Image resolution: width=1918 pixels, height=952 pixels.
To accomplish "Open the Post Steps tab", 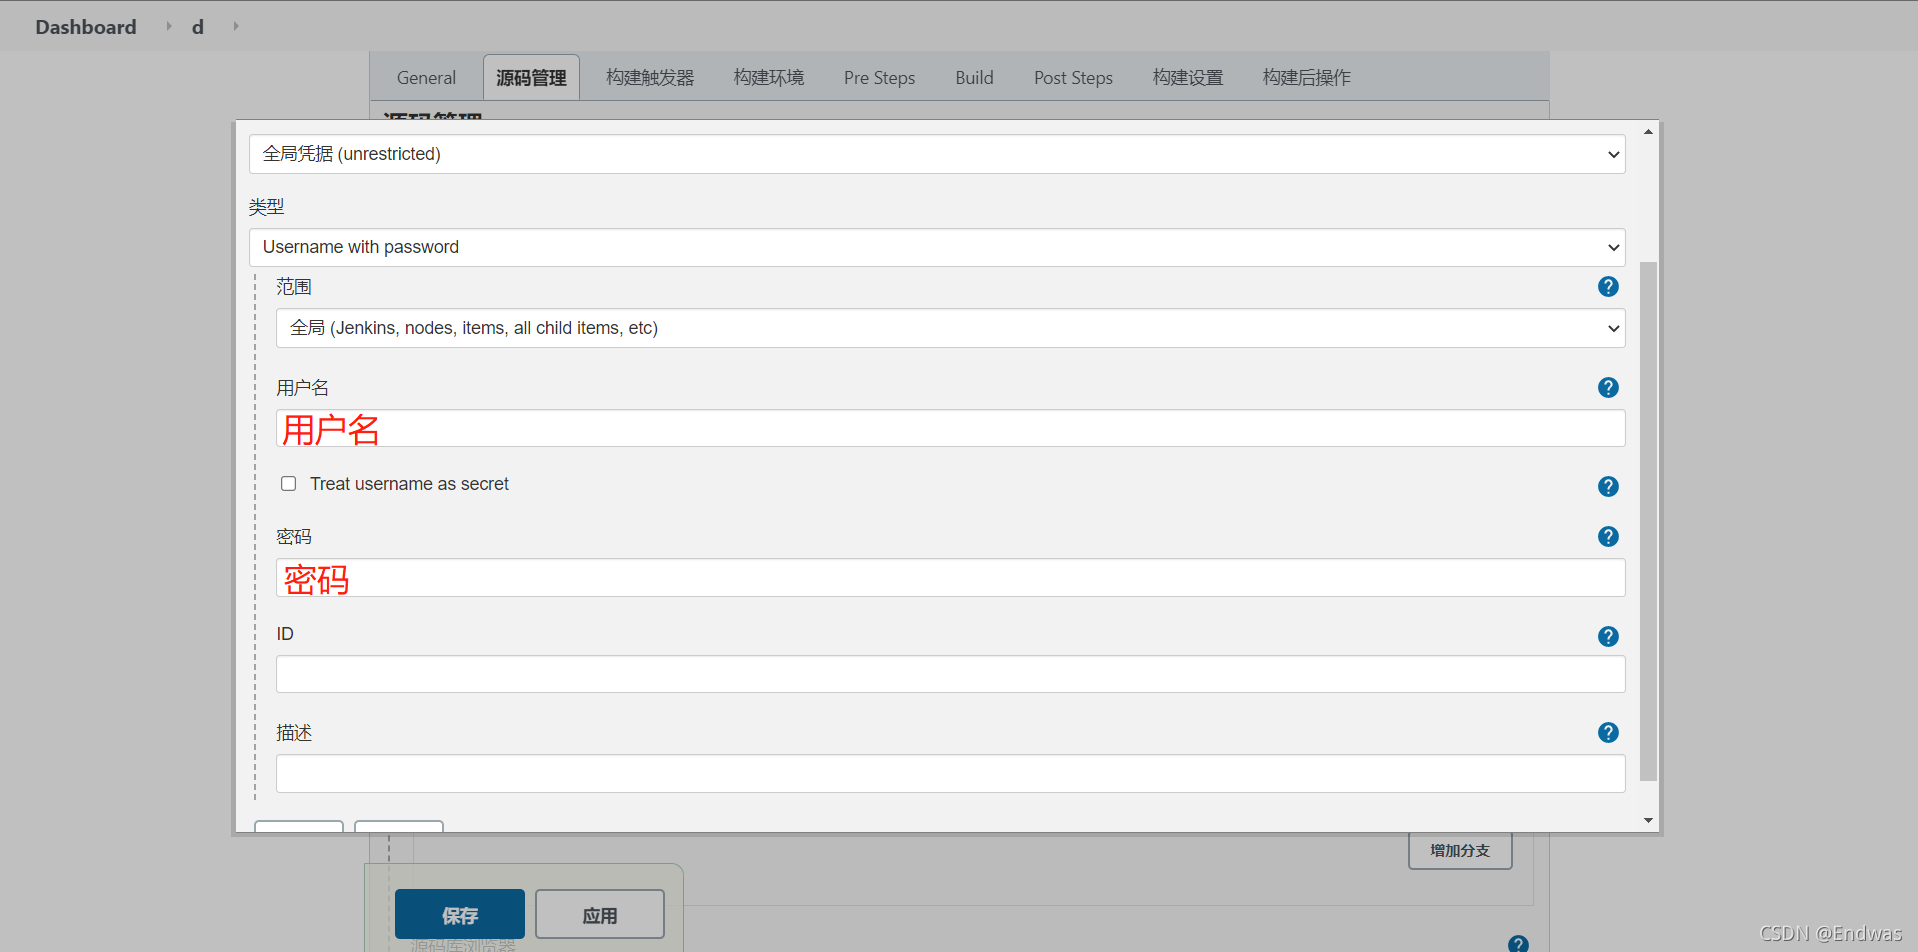I will tap(1073, 78).
